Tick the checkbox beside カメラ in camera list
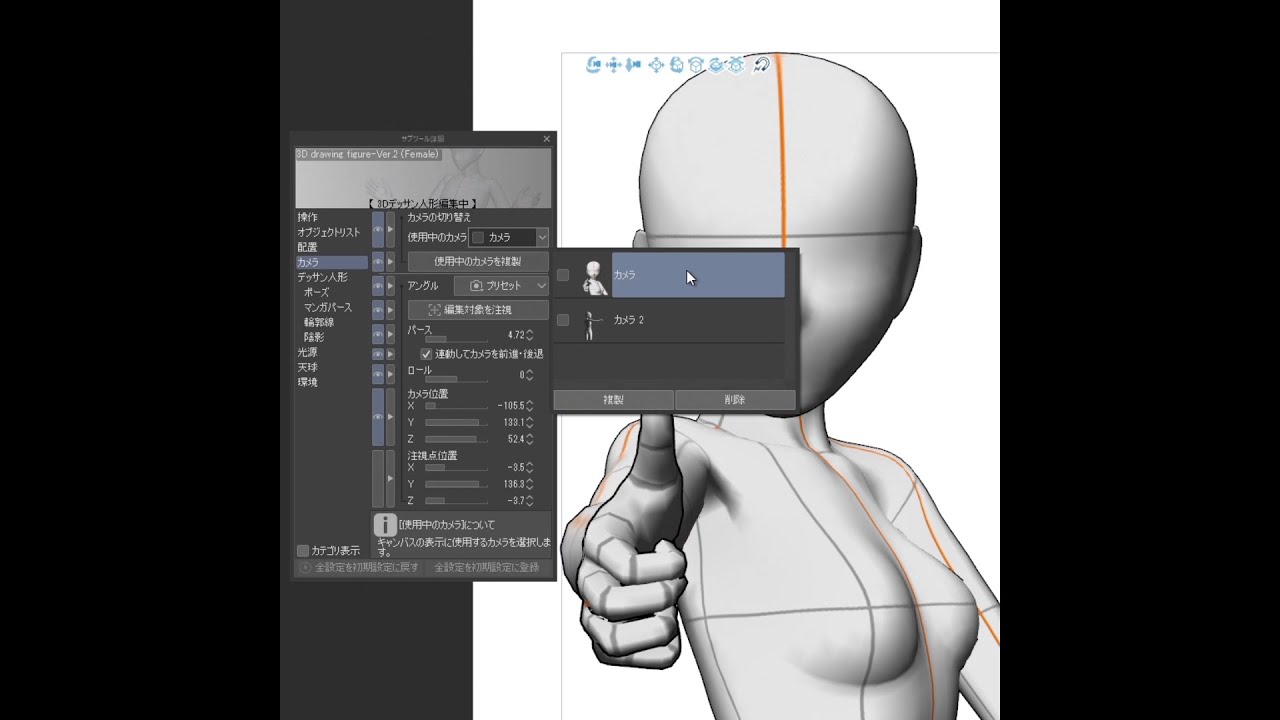1280x720 pixels. pos(563,275)
